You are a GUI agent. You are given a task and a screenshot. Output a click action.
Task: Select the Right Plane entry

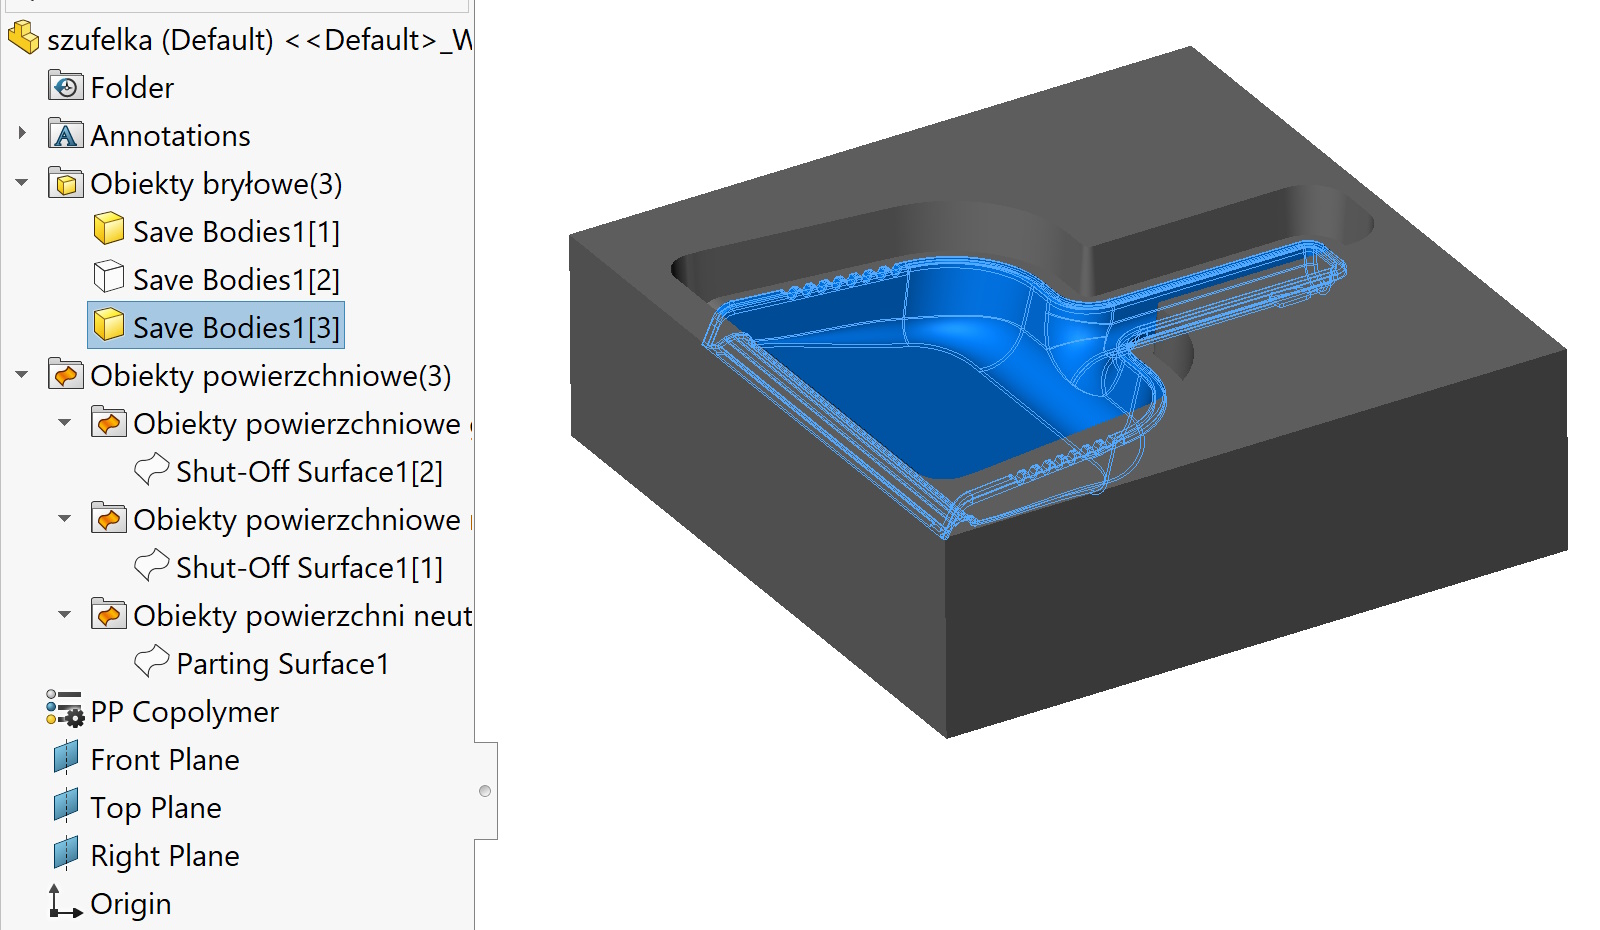pyautogui.click(x=164, y=855)
